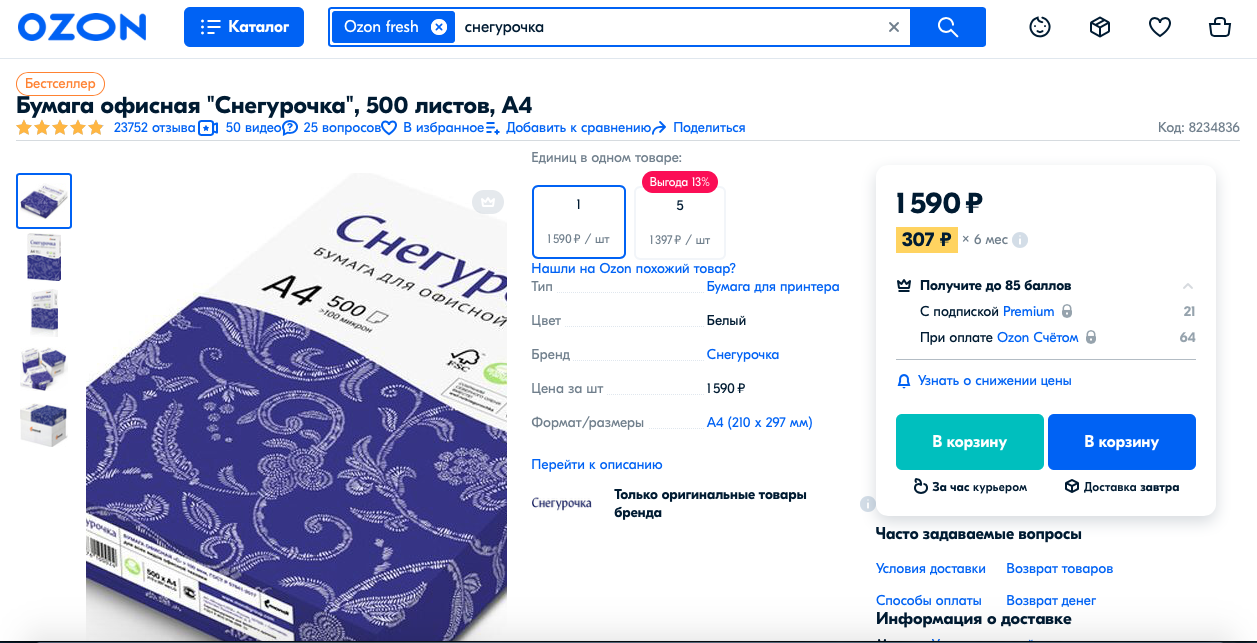
Task: Select the 1 unit pack option
Action: tap(578, 221)
